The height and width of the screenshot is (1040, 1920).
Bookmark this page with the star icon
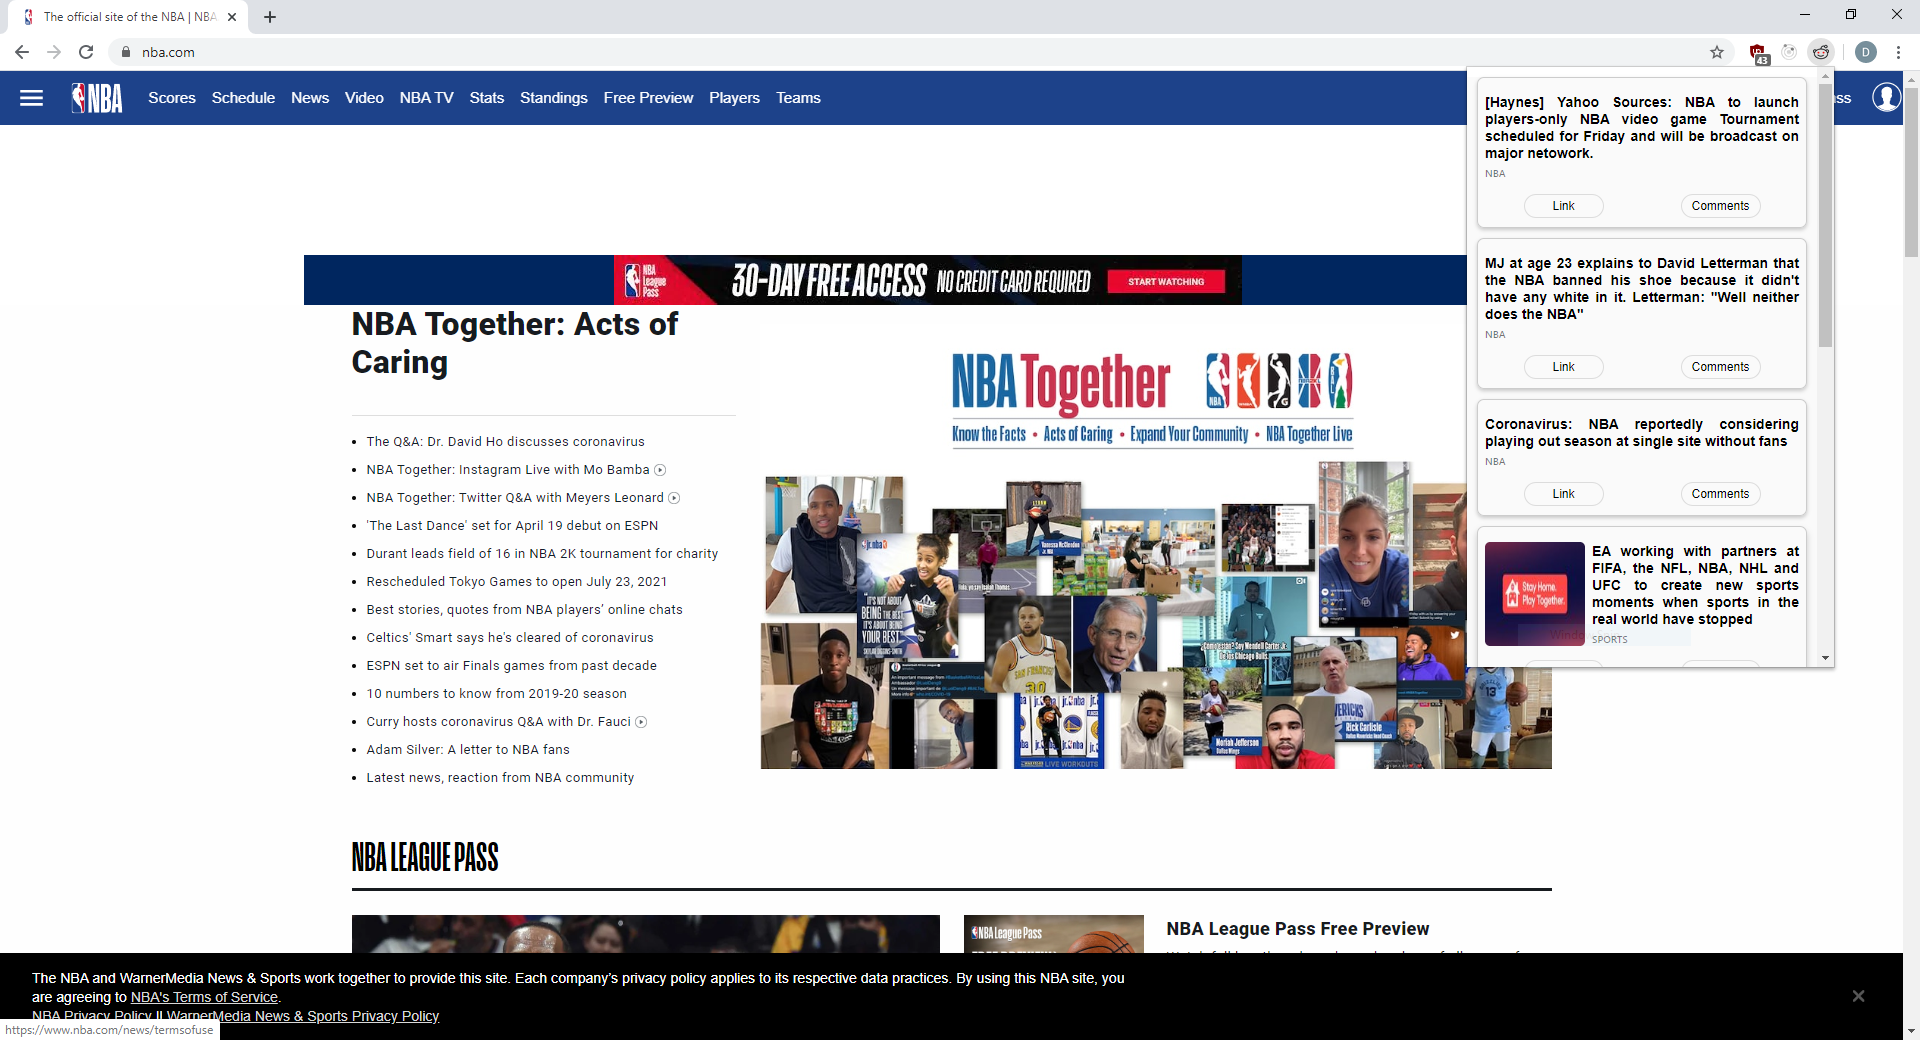tap(1717, 52)
